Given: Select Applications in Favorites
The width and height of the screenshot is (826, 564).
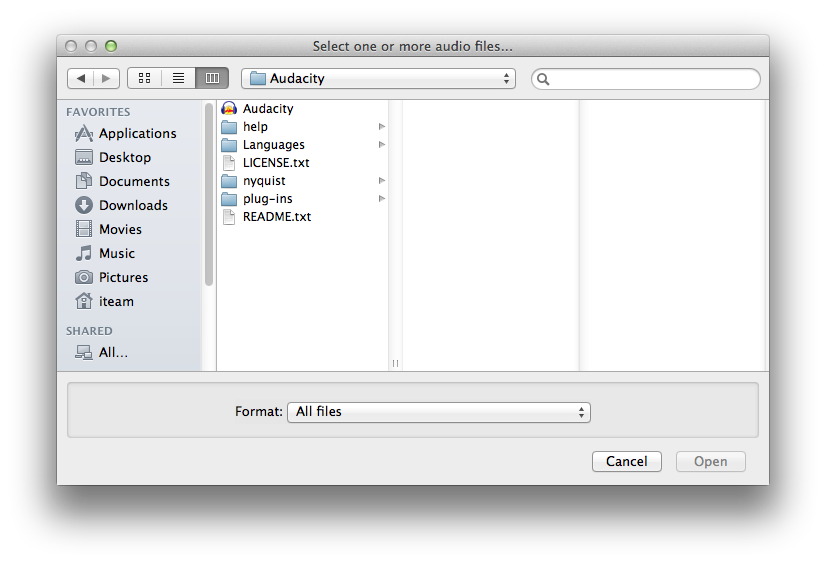Looking at the screenshot, I should tap(137, 134).
